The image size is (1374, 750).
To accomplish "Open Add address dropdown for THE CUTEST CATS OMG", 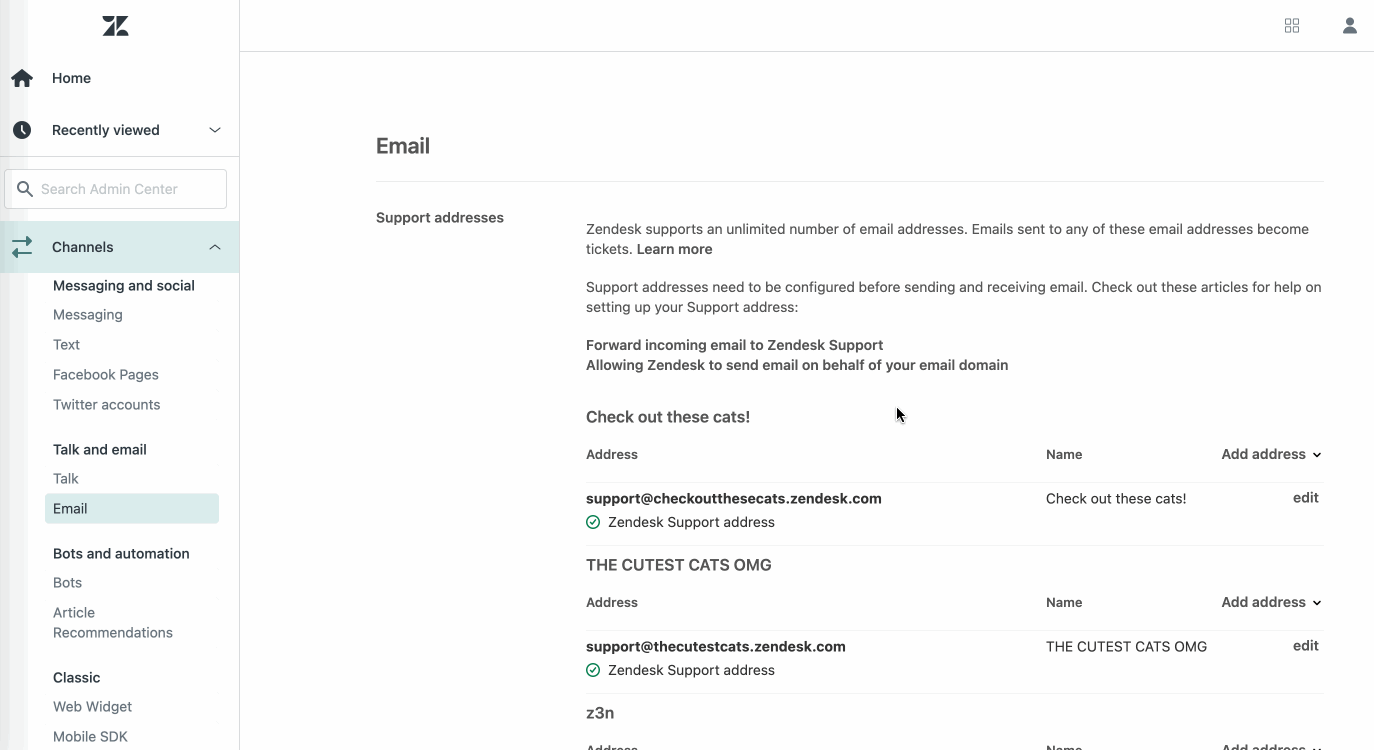I will point(1270,602).
